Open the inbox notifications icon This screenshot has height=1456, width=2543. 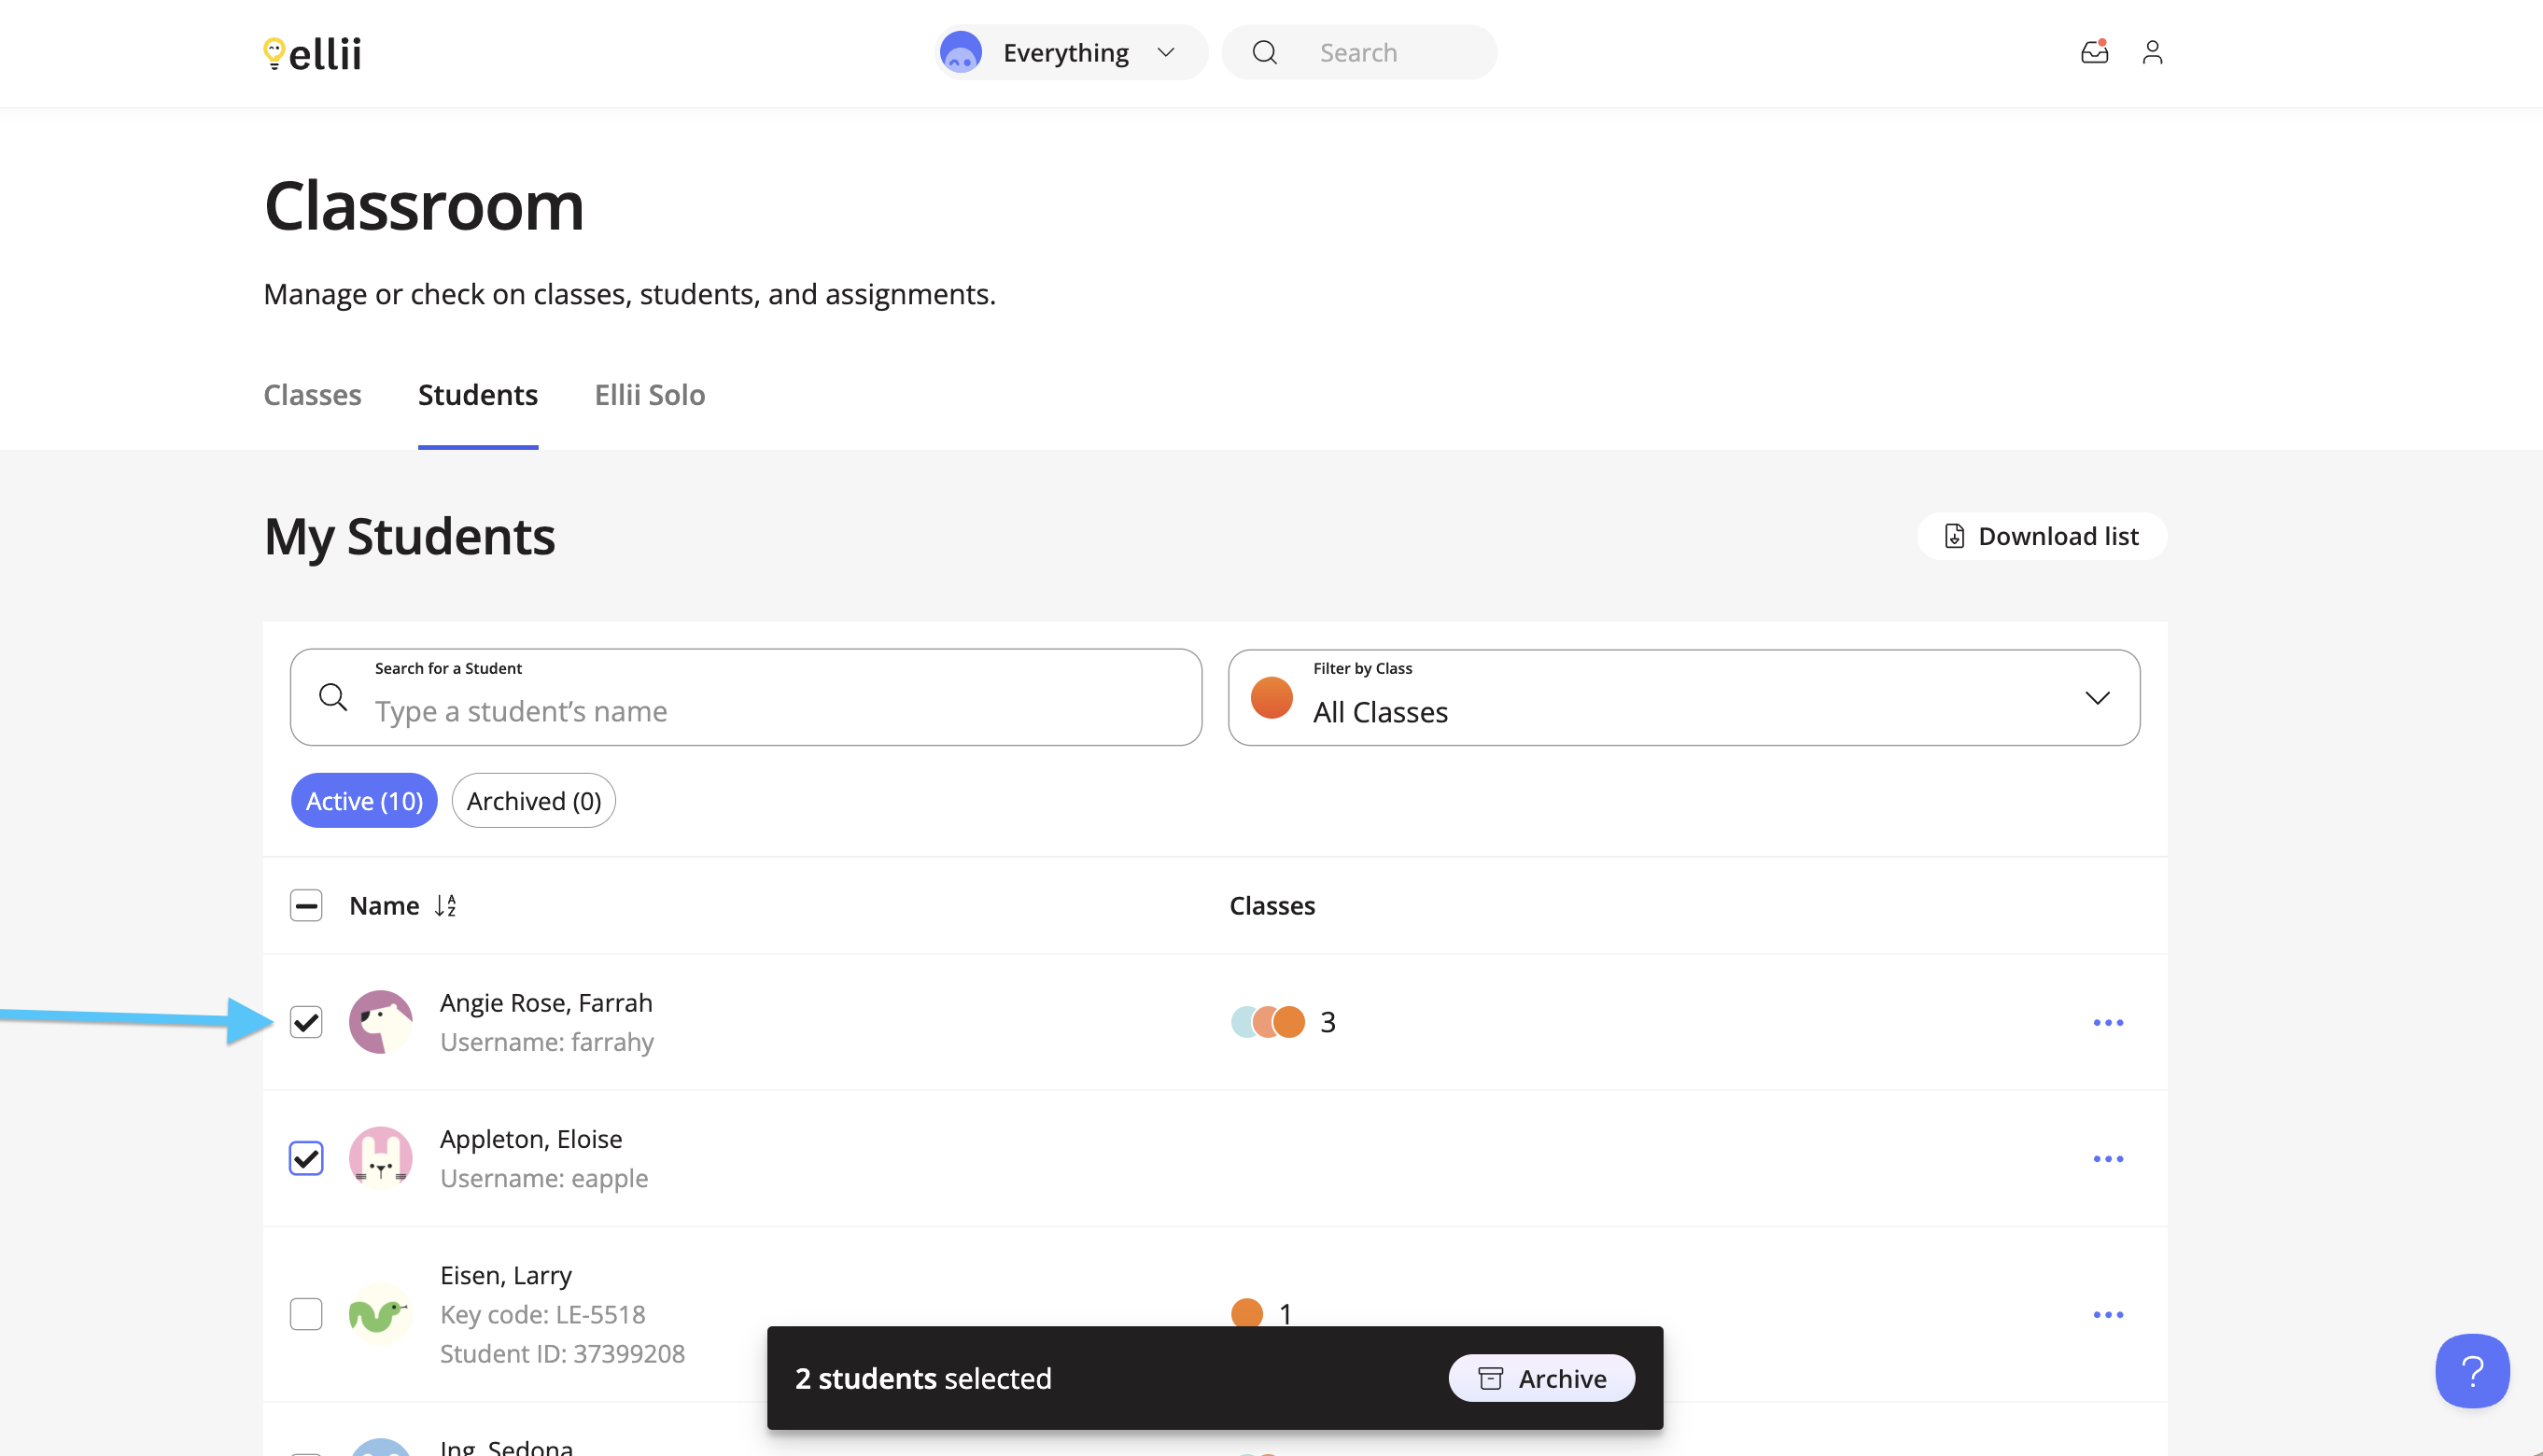[2094, 52]
